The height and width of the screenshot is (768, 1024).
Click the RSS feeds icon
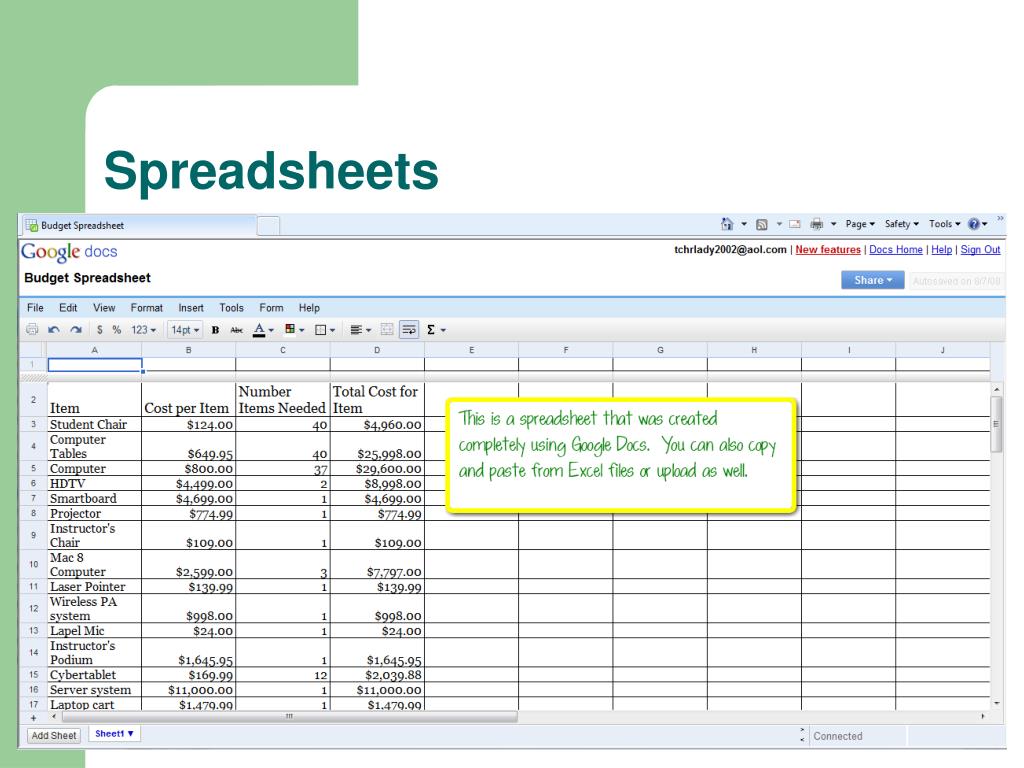[x=761, y=225]
